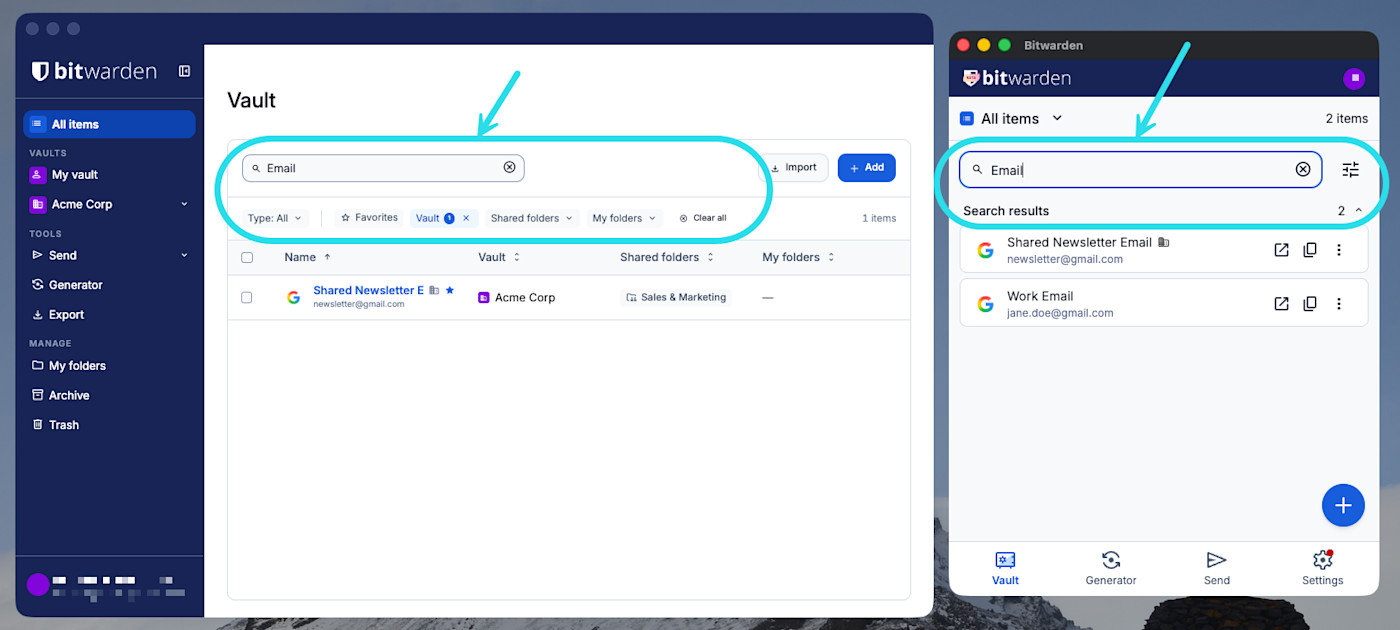Switch to the Generator tab in the extension
This screenshot has width=1400, height=630.
coord(1111,568)
